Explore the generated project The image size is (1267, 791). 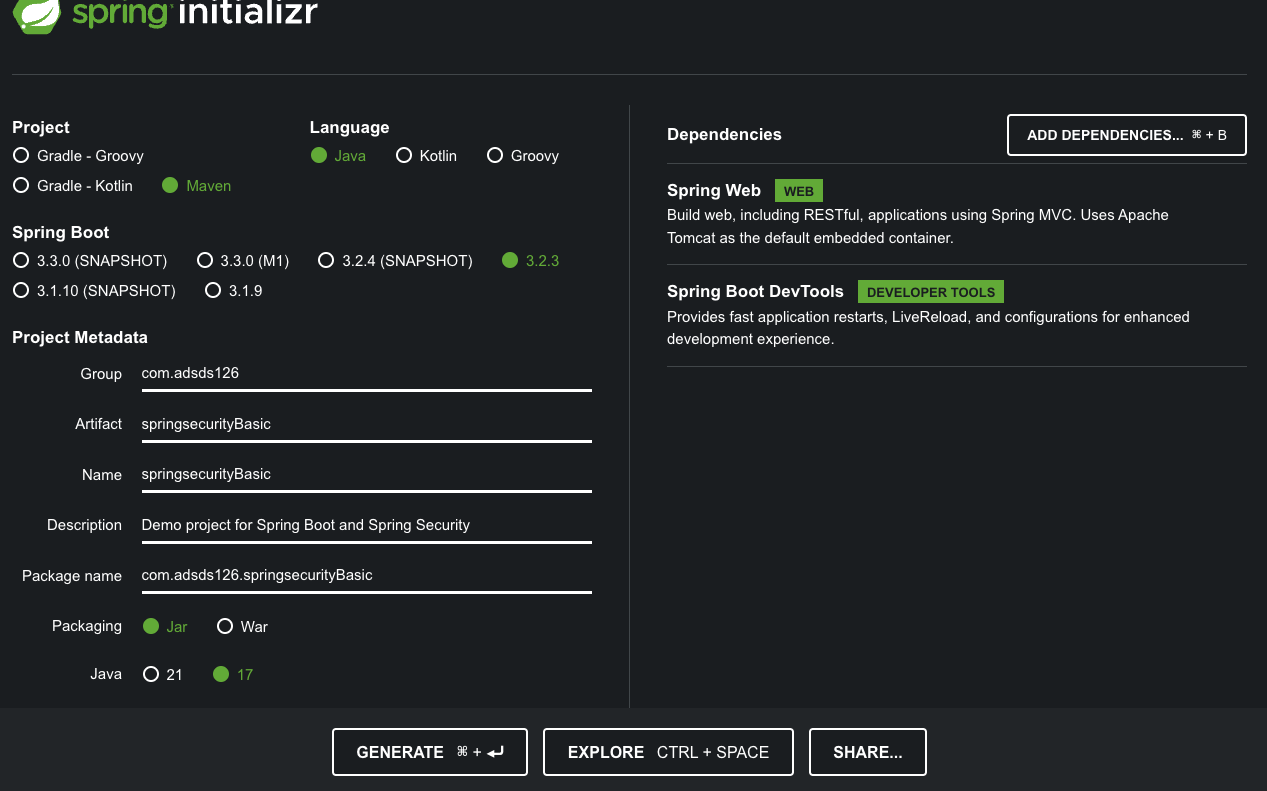(x=668, y=752)
